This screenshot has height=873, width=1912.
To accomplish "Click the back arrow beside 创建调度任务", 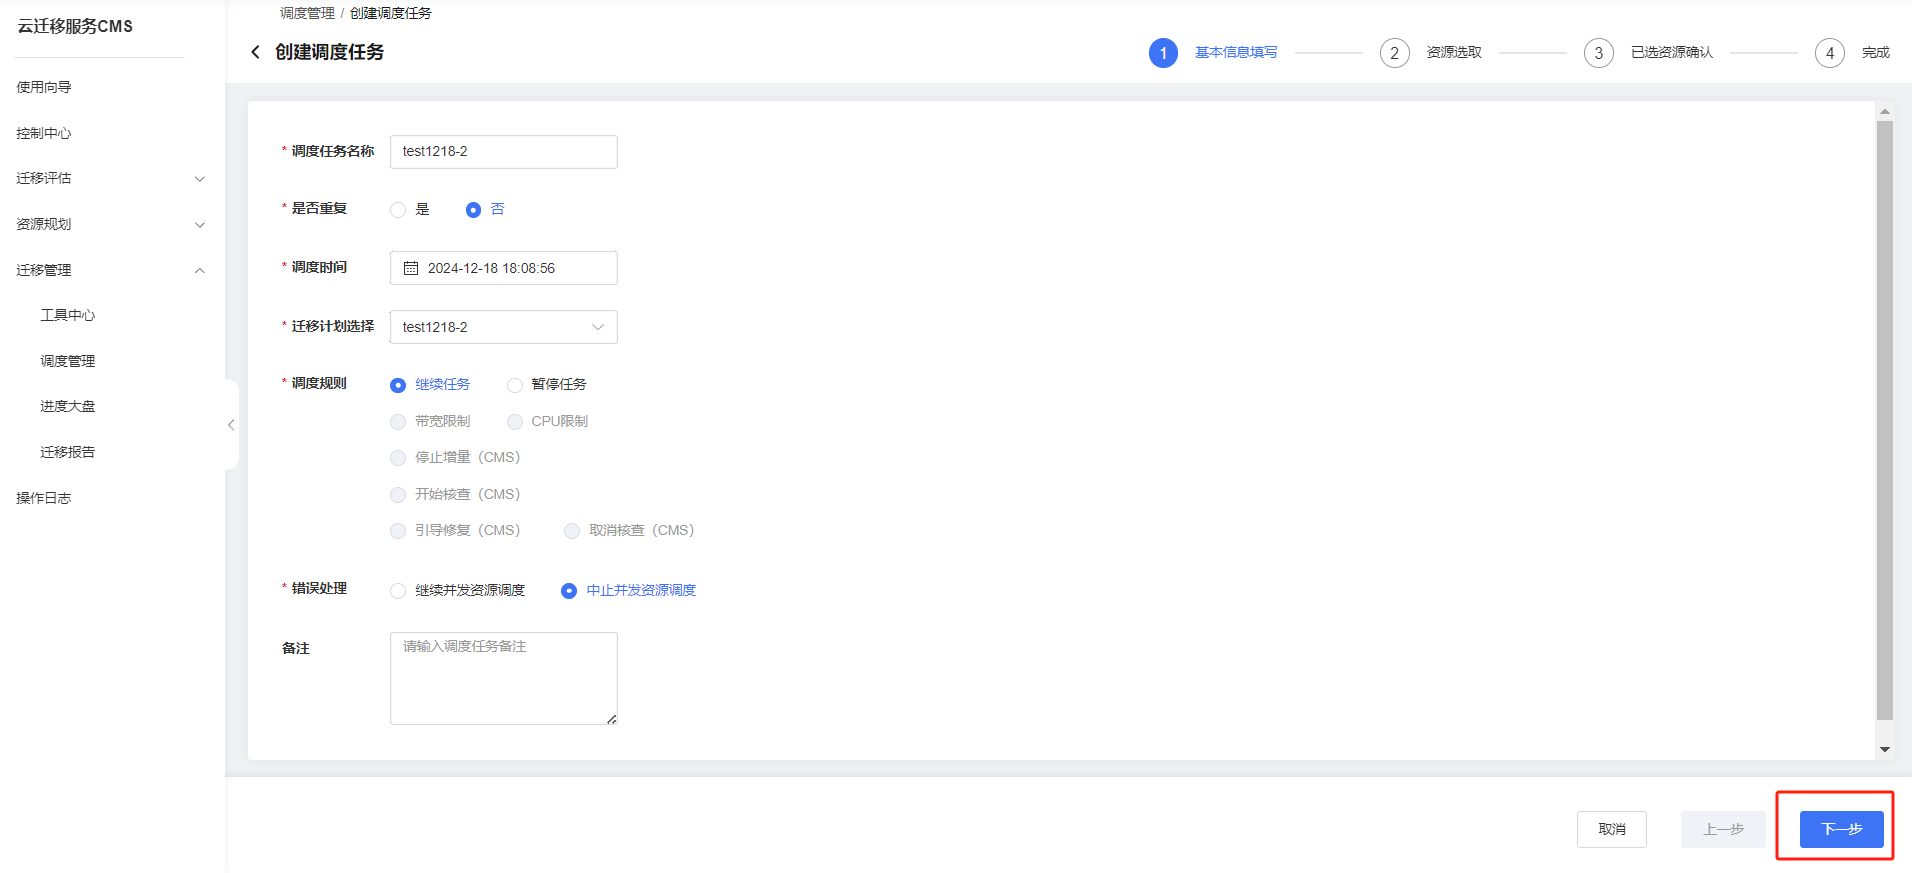I will [255, 52].
